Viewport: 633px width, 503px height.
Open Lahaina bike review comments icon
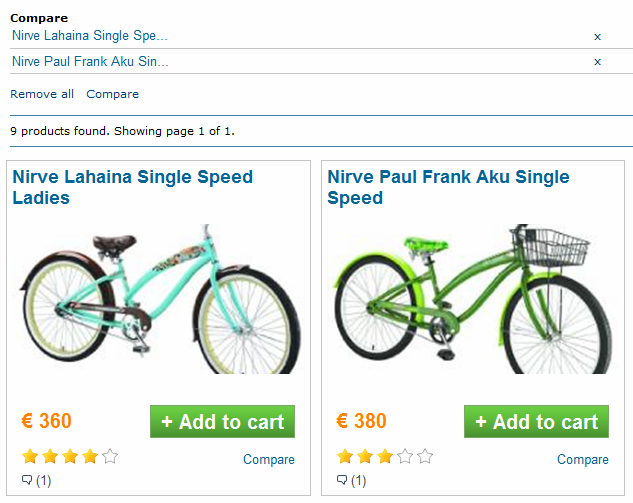(x=28, y=481)
